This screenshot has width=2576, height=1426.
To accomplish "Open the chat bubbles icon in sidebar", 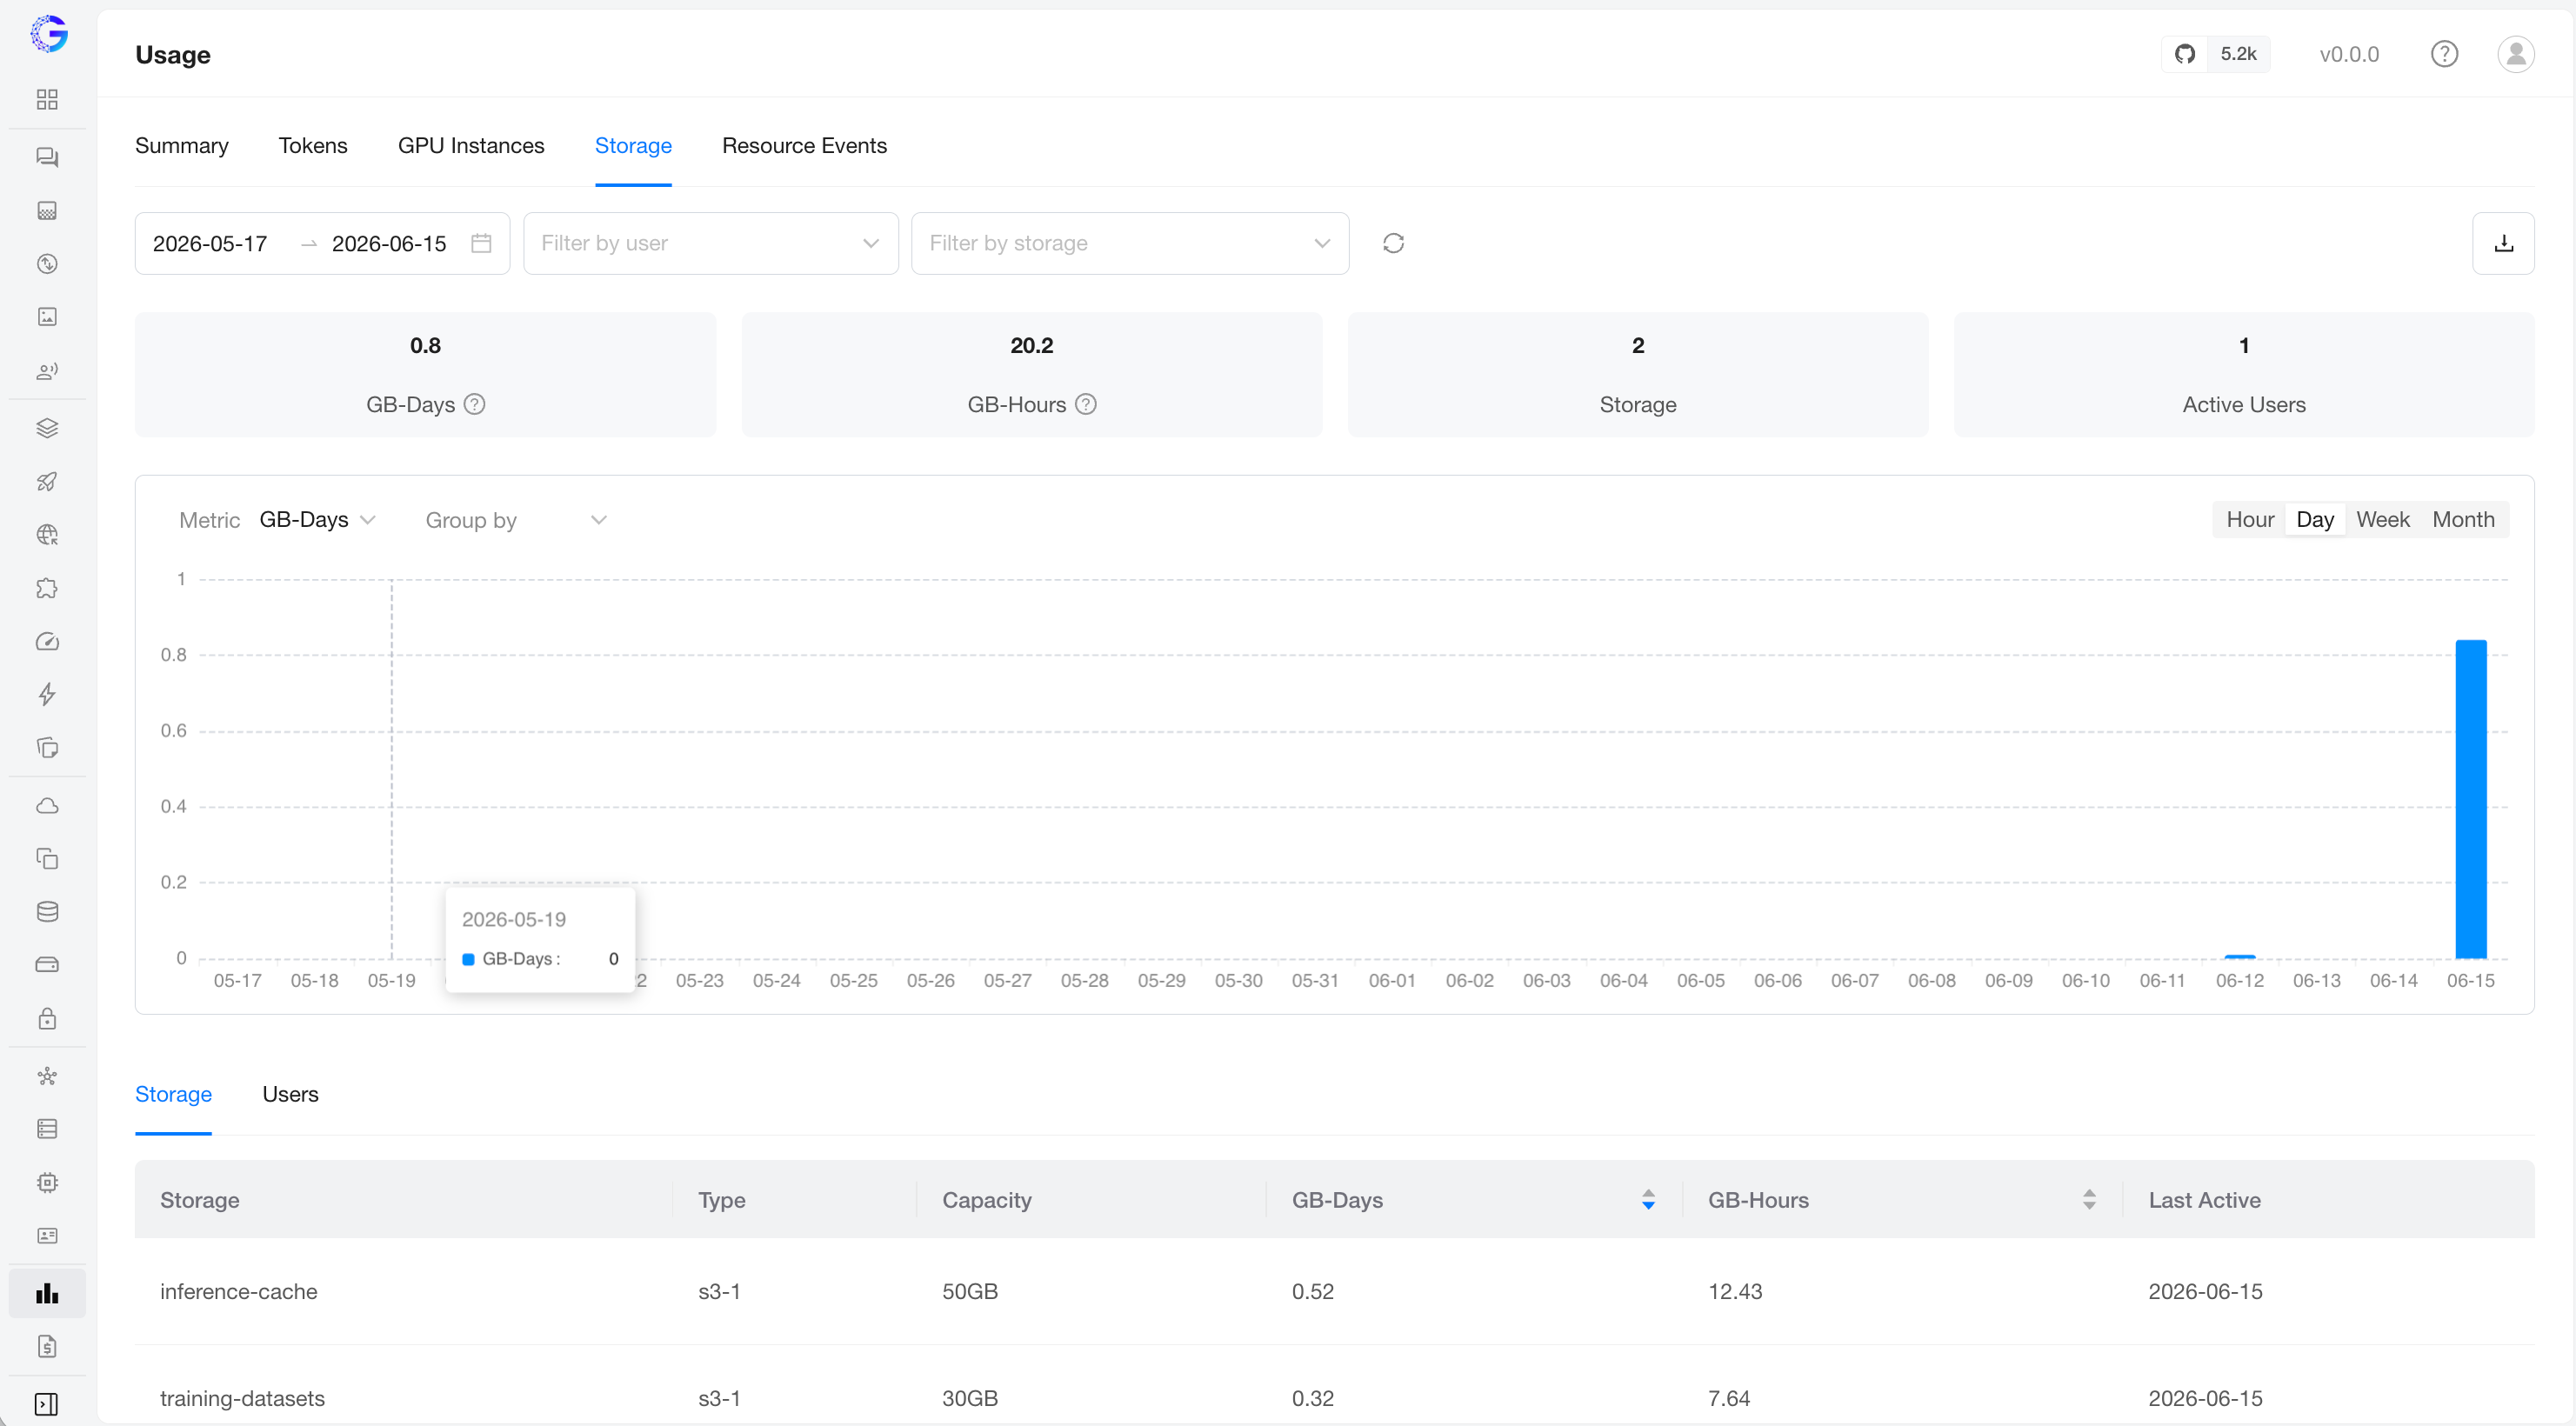I will [47, 157].
